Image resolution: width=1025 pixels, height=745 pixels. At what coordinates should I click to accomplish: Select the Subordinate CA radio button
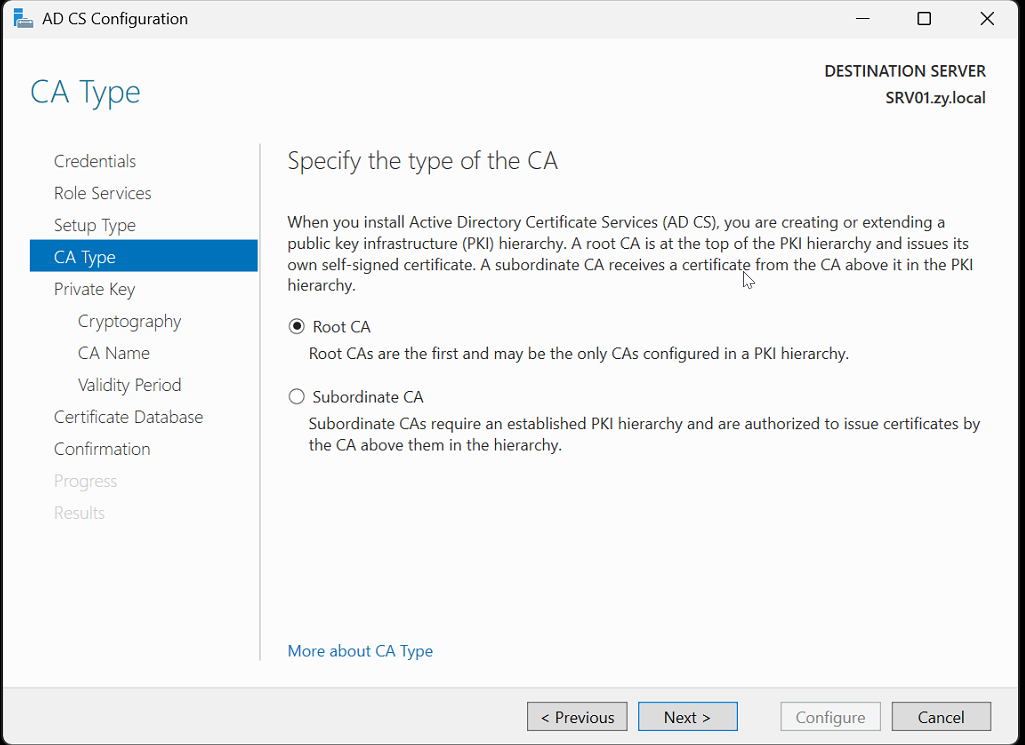(x=297, y=397)
